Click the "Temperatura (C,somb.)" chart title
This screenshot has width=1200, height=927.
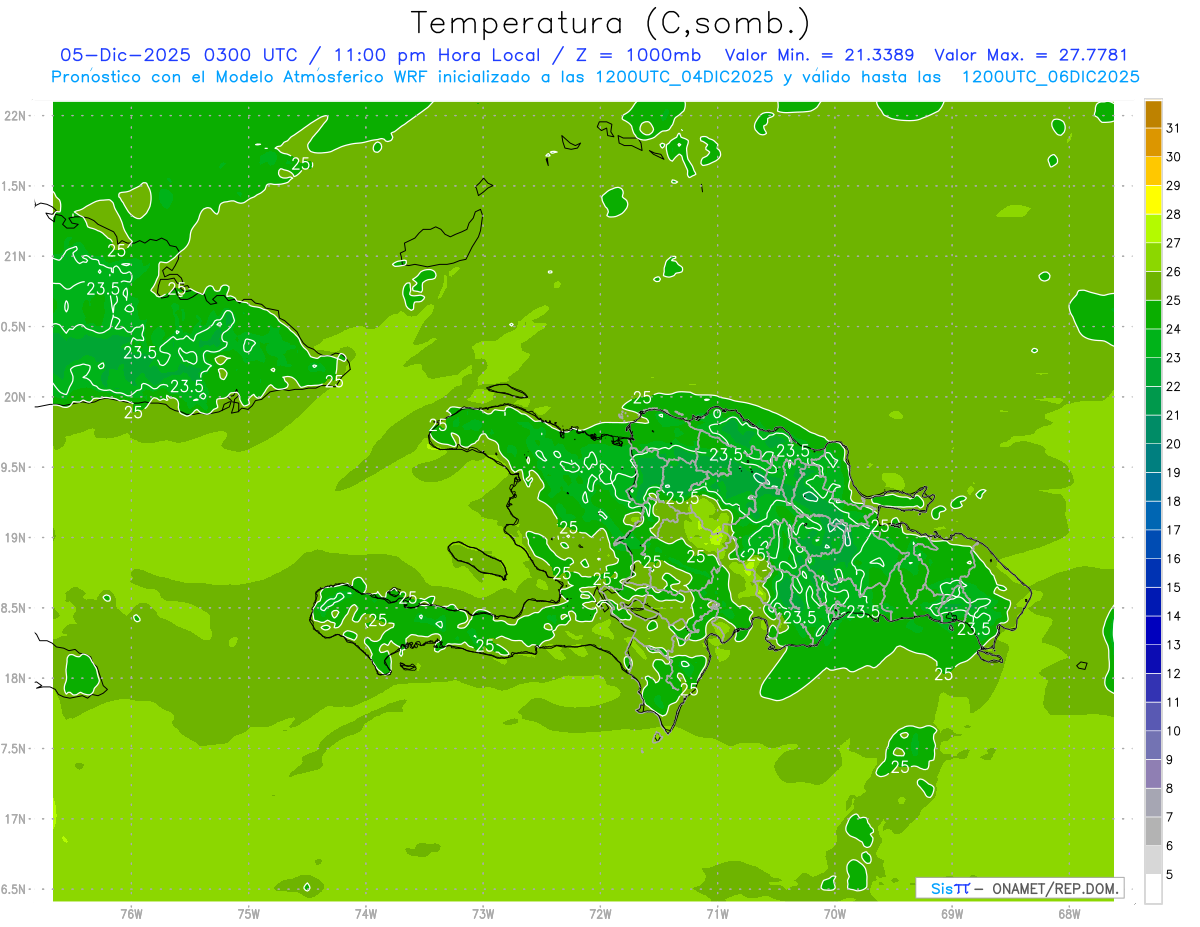click(x=611, y=23)
